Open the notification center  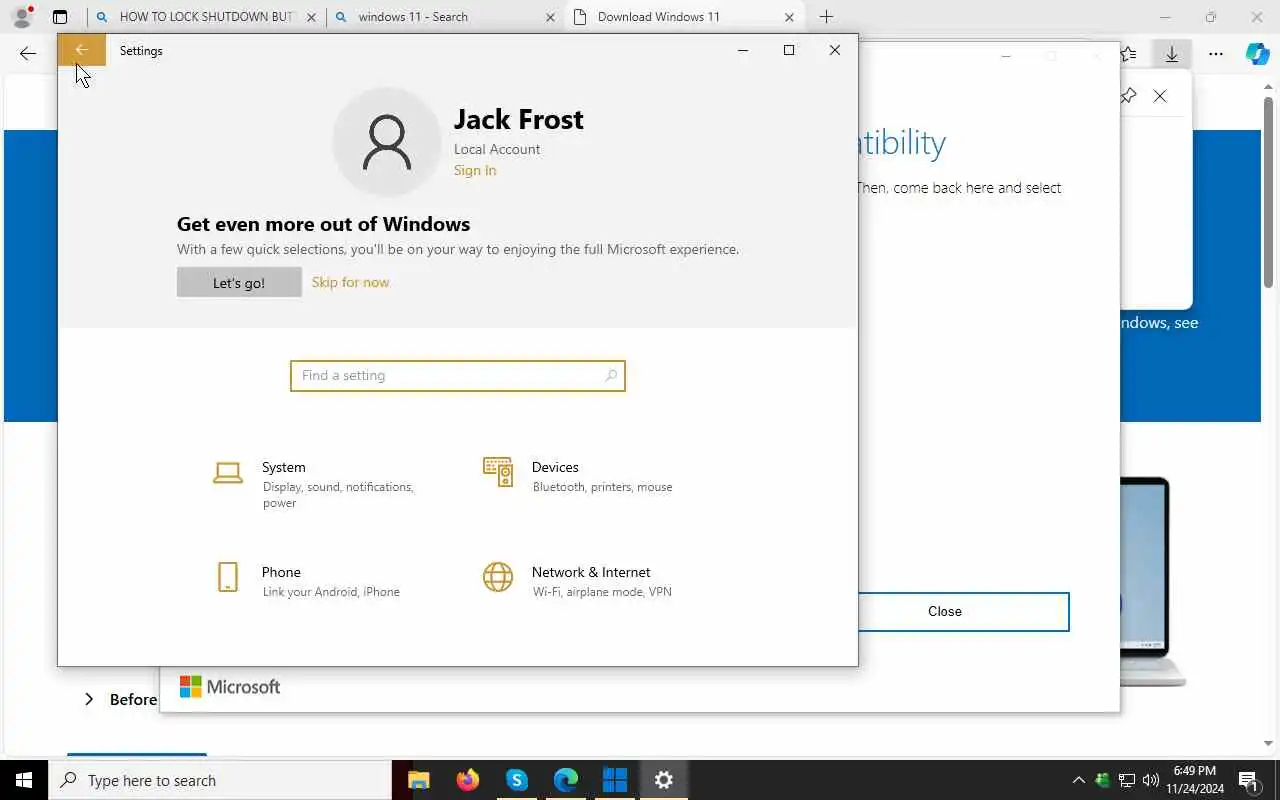1248,780
